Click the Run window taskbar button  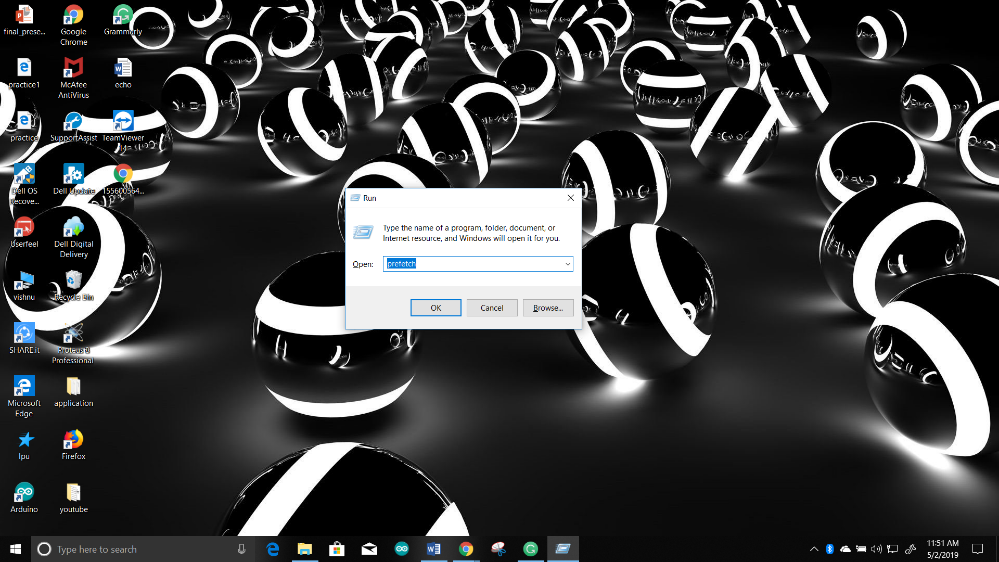[563, 549]
